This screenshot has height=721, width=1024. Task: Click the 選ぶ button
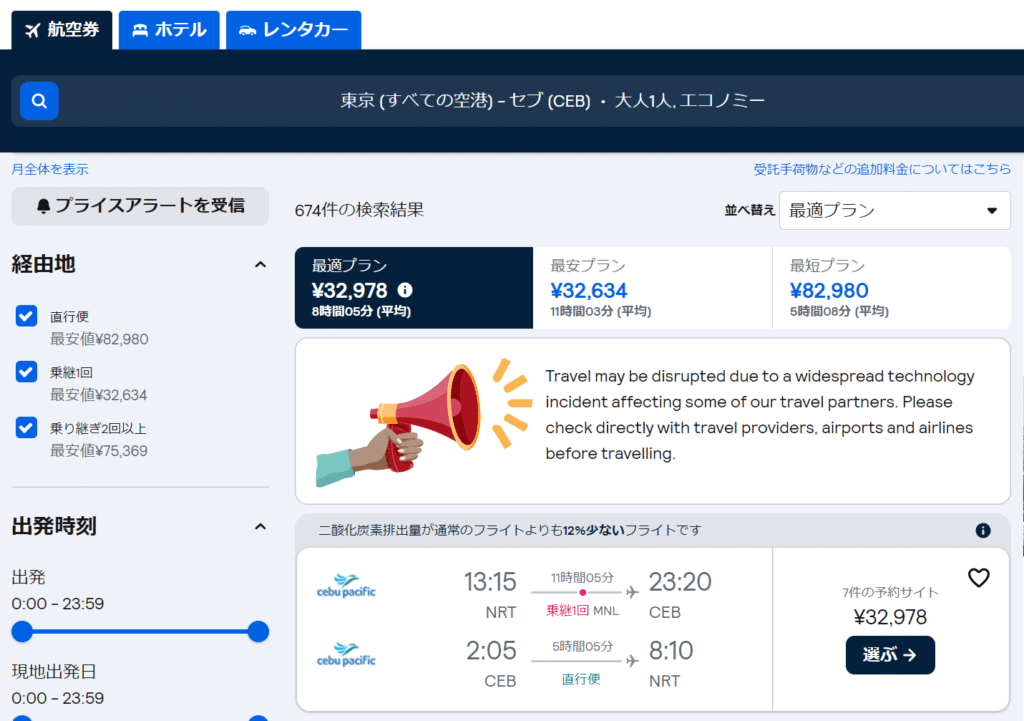[x=890, y=655]
